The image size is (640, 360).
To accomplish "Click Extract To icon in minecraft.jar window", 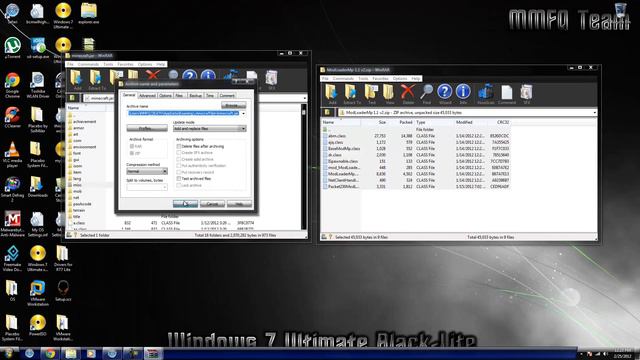I will point(96,78).
